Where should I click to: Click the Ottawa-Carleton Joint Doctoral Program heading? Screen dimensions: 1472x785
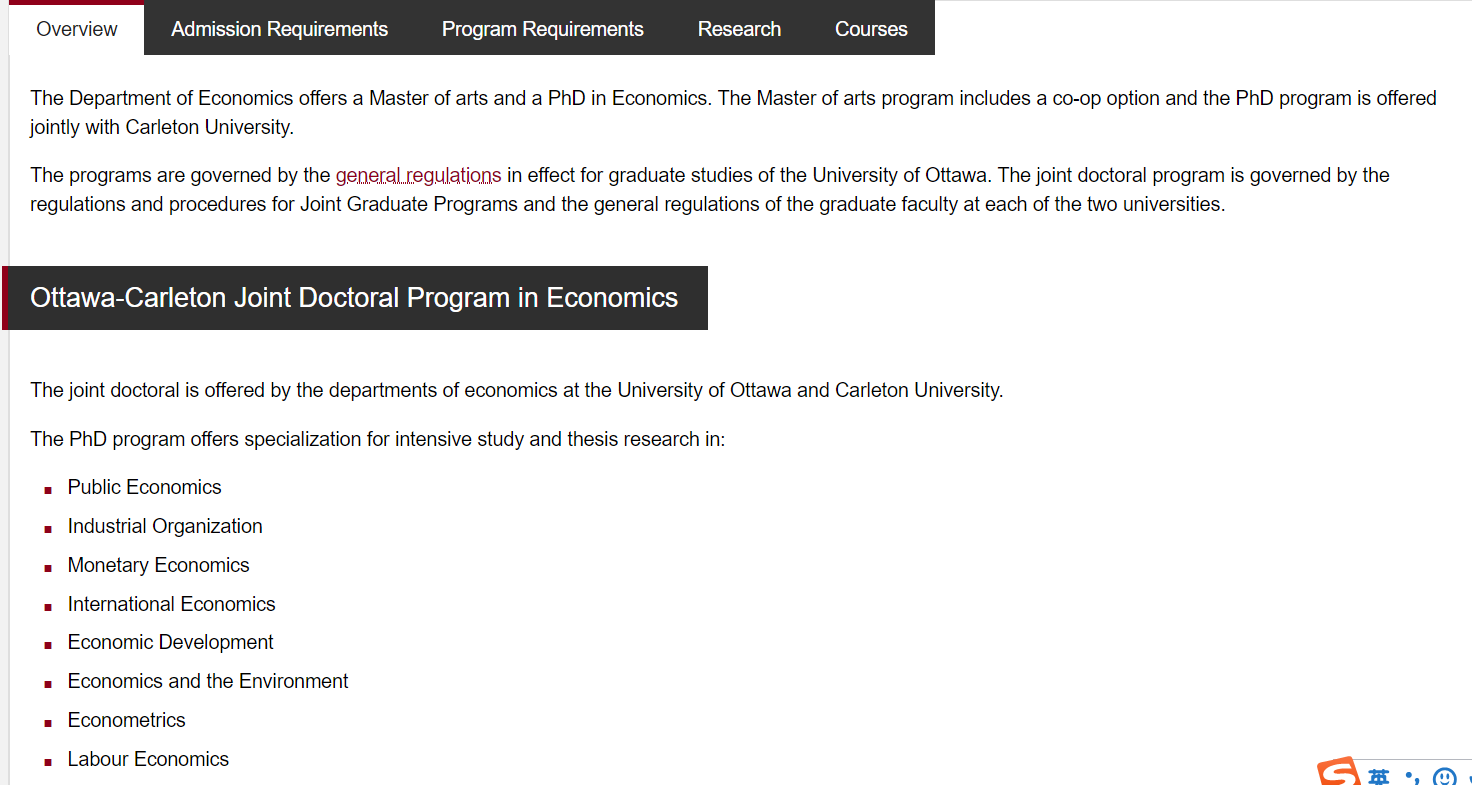tap(354, 298)
